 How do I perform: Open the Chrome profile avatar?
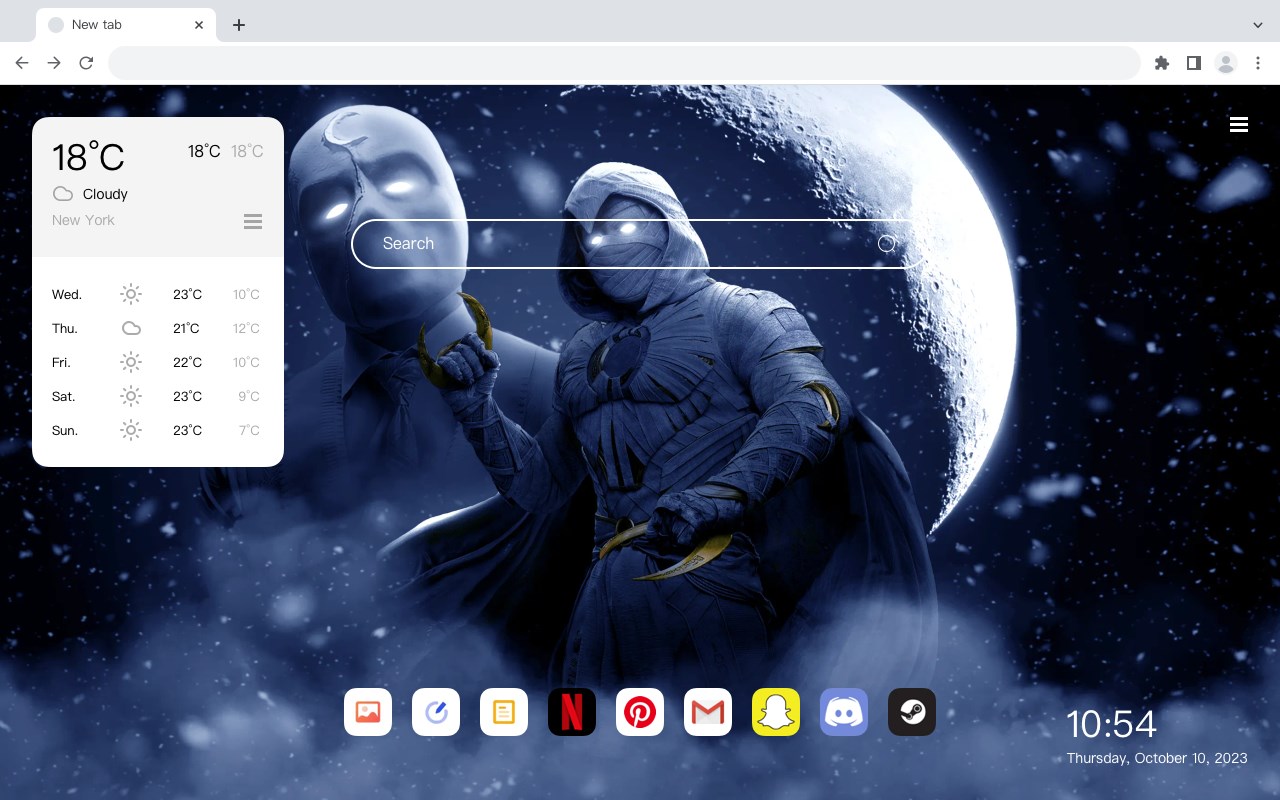click(1226, 63)
